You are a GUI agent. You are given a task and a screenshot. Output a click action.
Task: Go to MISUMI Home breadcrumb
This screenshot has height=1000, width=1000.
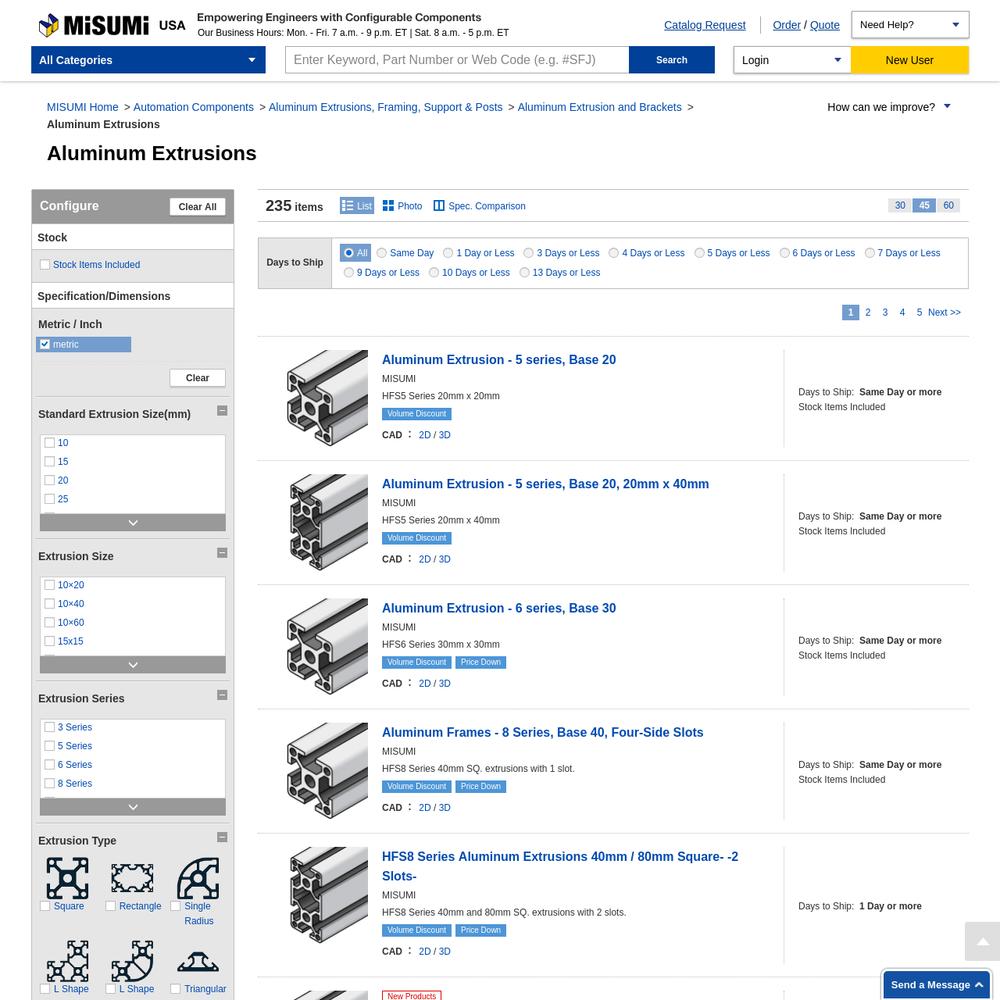click(x=82, y=107)
